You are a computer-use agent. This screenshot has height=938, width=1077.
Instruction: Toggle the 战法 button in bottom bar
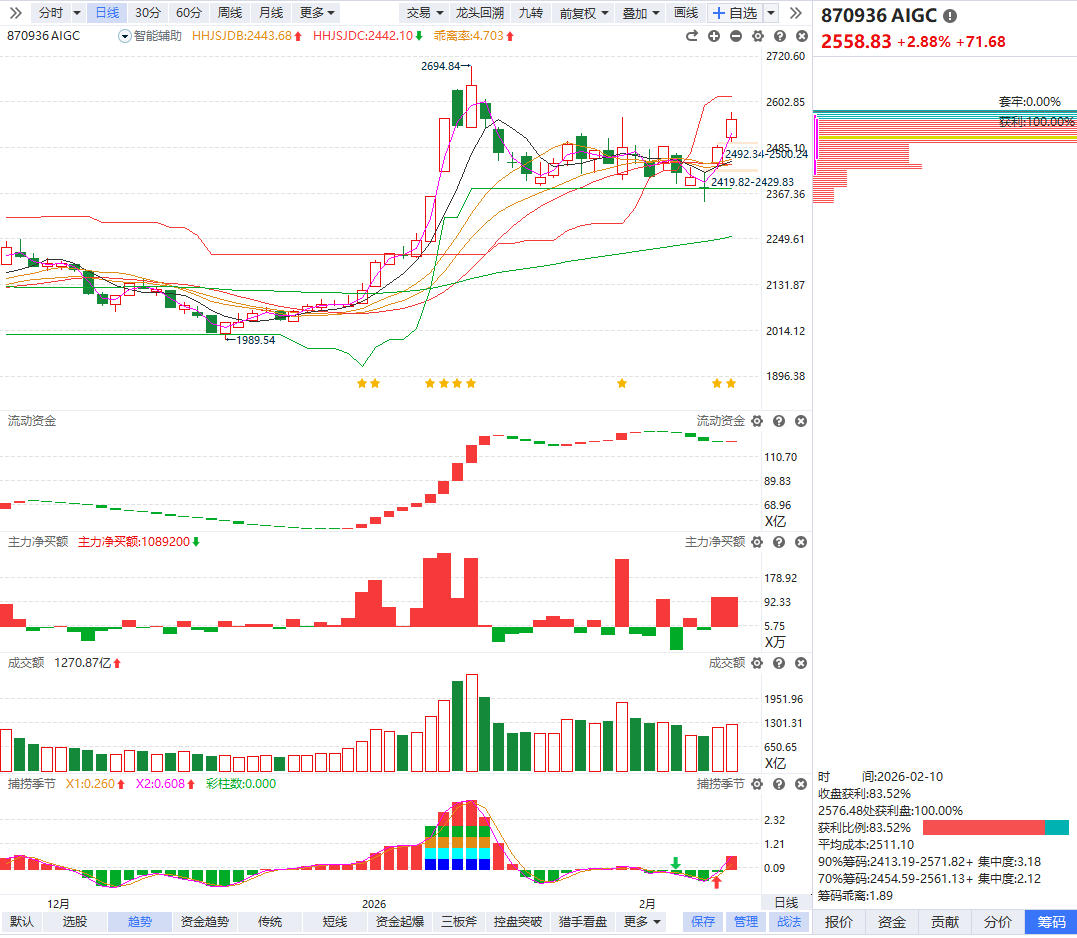pos(789,922)
